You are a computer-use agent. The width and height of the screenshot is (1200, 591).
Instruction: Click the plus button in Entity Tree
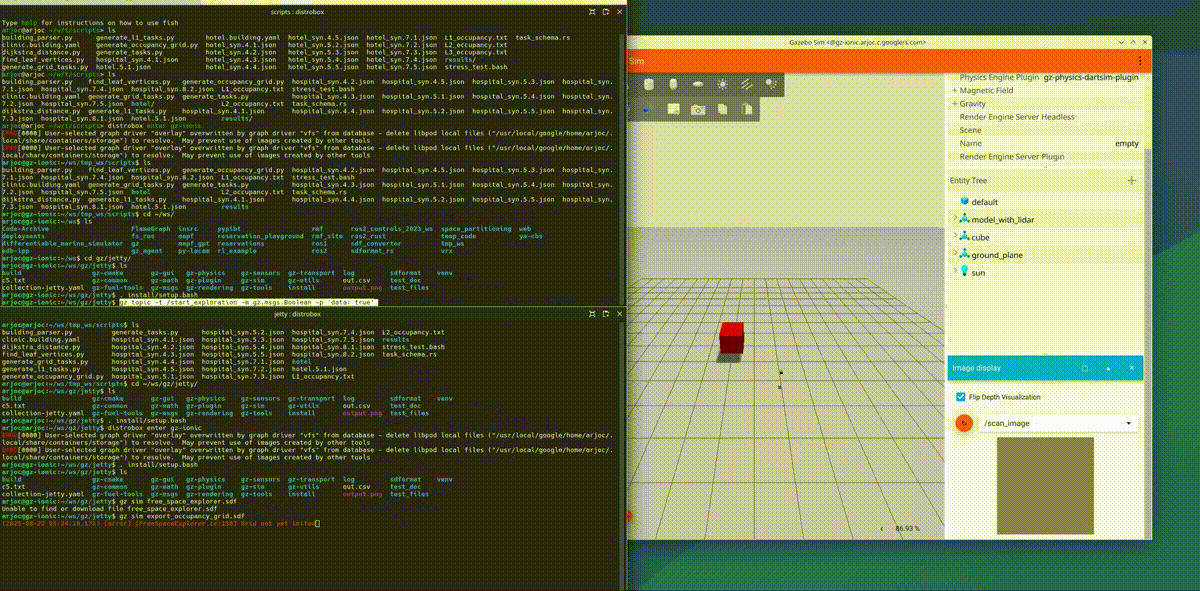(1131, 181)
